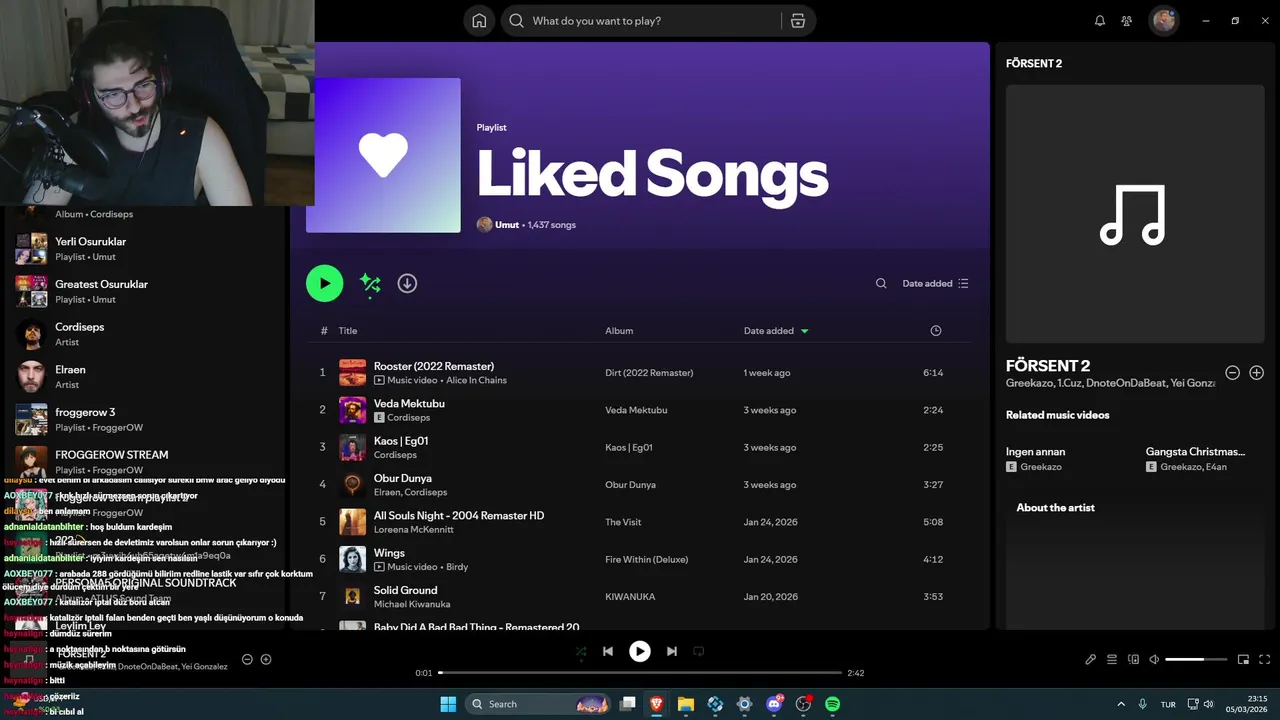The width and height of the screenshot is (1280, 720).
Task: Open artist Cordiseps in library sidebar
Action: (145, 334)
